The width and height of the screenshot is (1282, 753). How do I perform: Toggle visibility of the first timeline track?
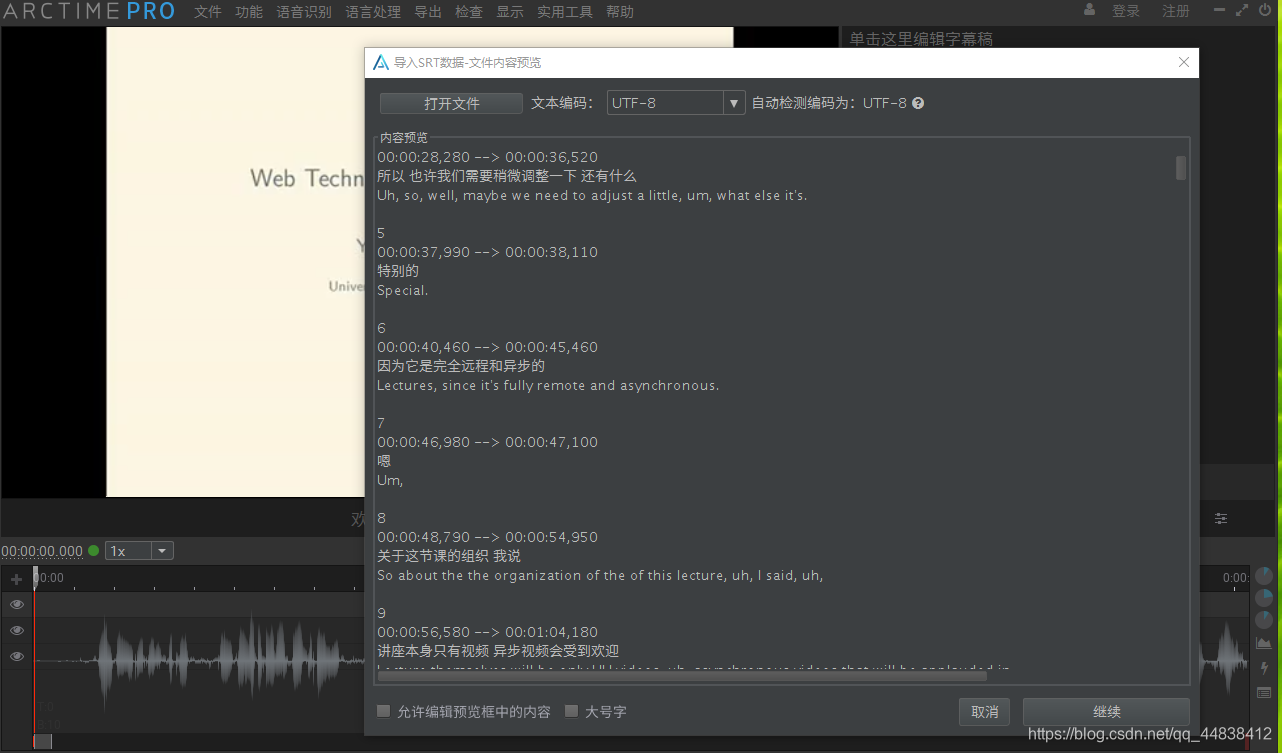[17, 605]
